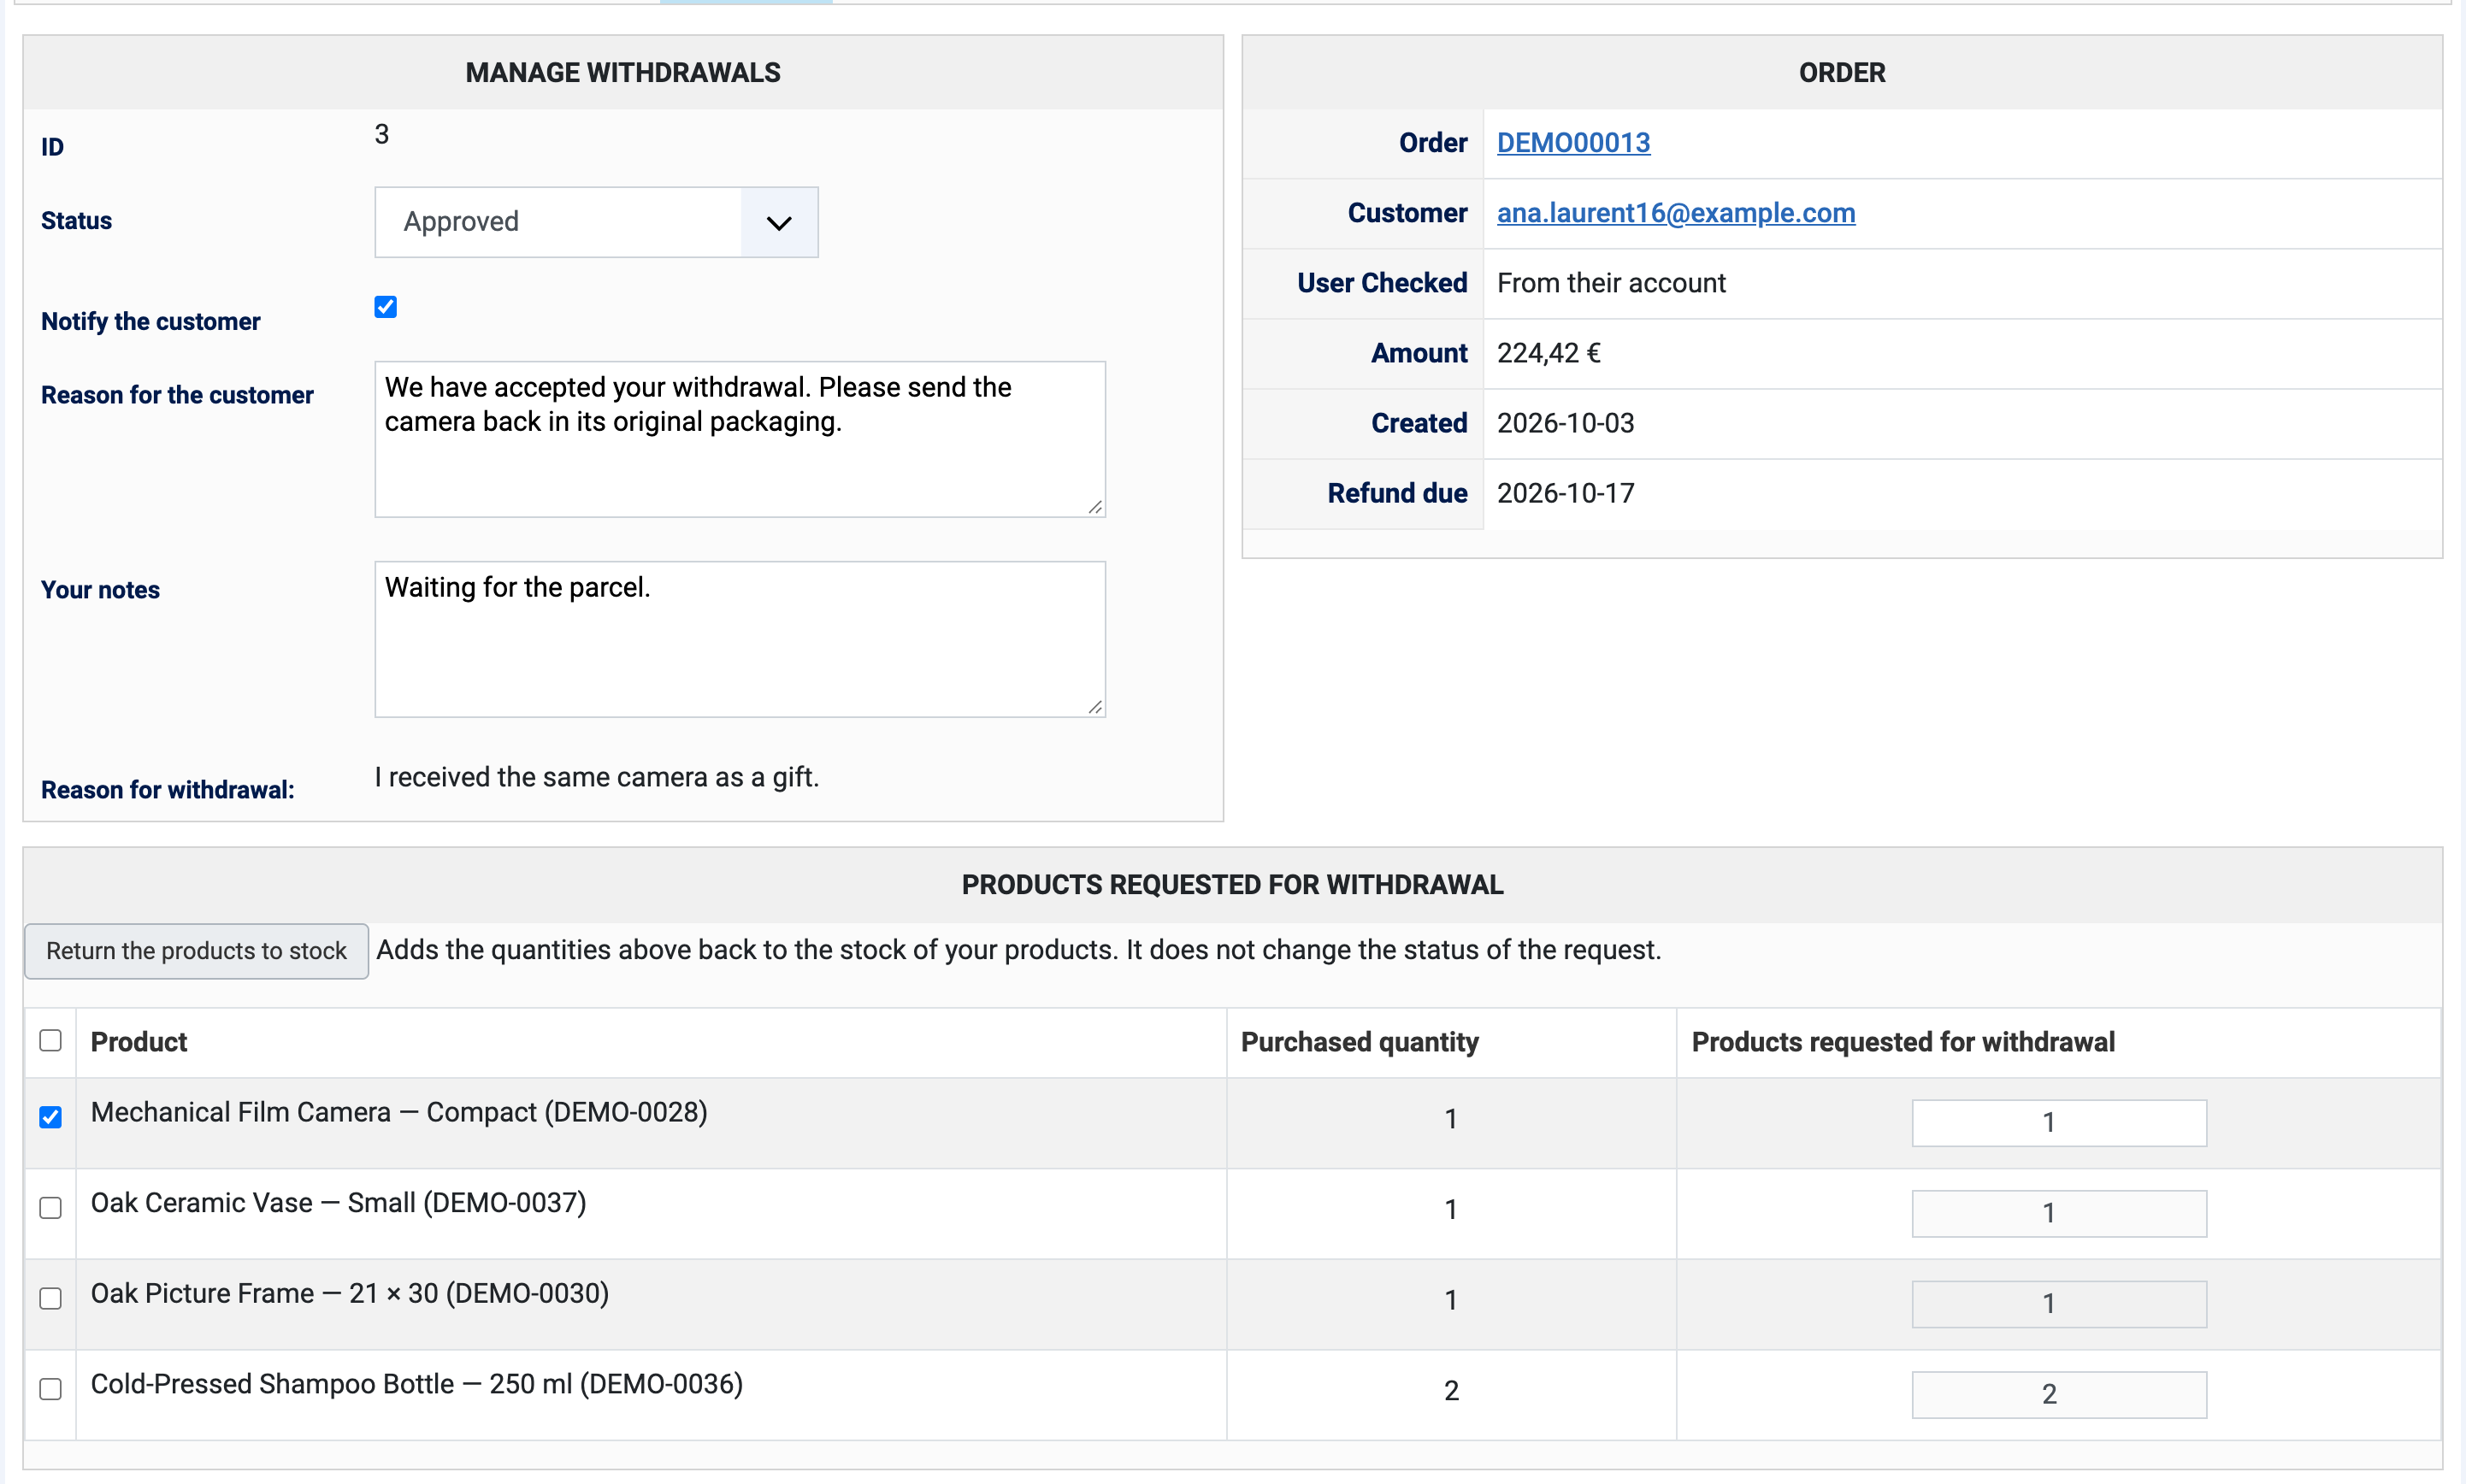Click the text I received the same camera as a gift
Image resolution: width=2466 pixels, height=1484 pixels.
(597, 777)
